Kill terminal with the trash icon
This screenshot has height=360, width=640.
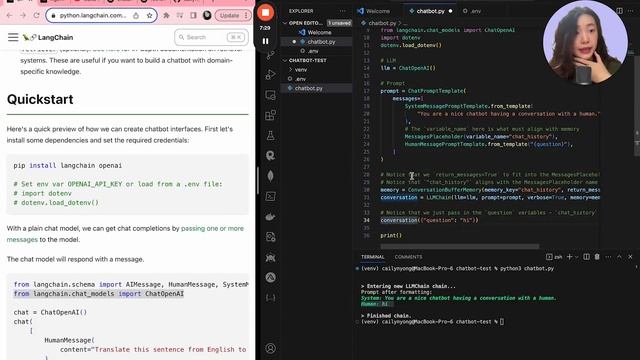[x=597, y=257]
